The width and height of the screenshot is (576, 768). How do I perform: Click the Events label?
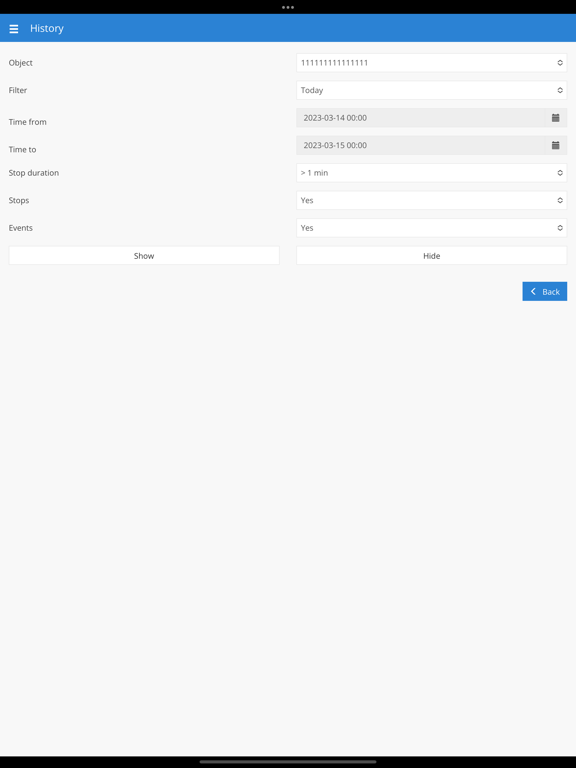(x=21, y=228)
